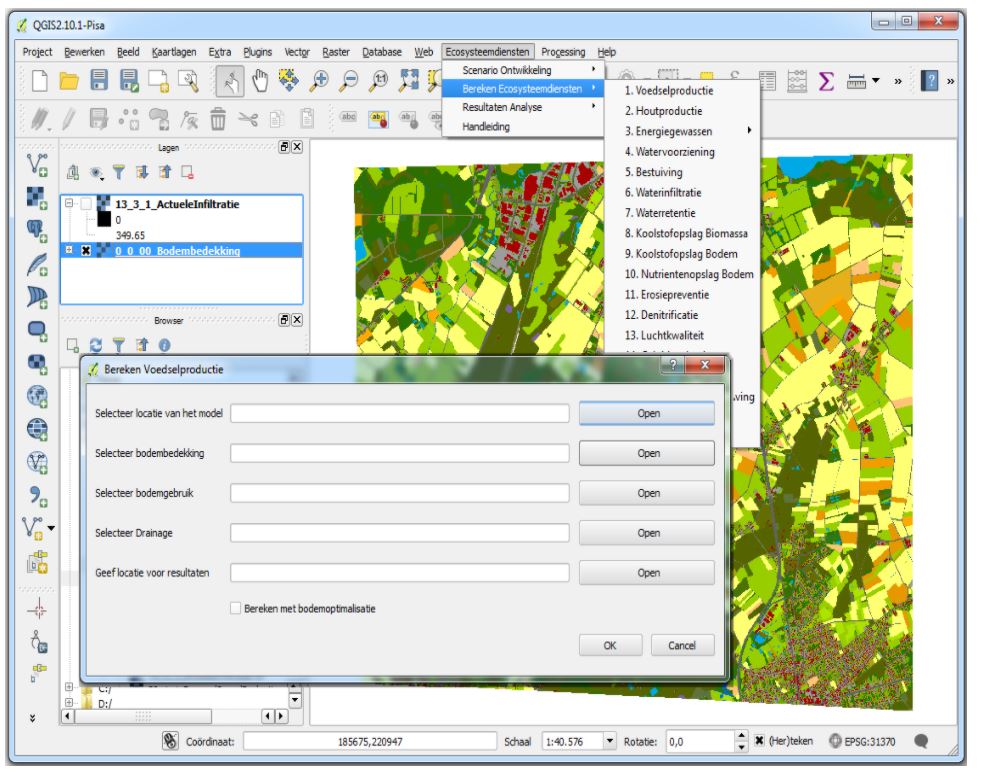This screenshot has height=779, width=982.
Task: Click the trash icon to delete features
Action: pos(220,118)
